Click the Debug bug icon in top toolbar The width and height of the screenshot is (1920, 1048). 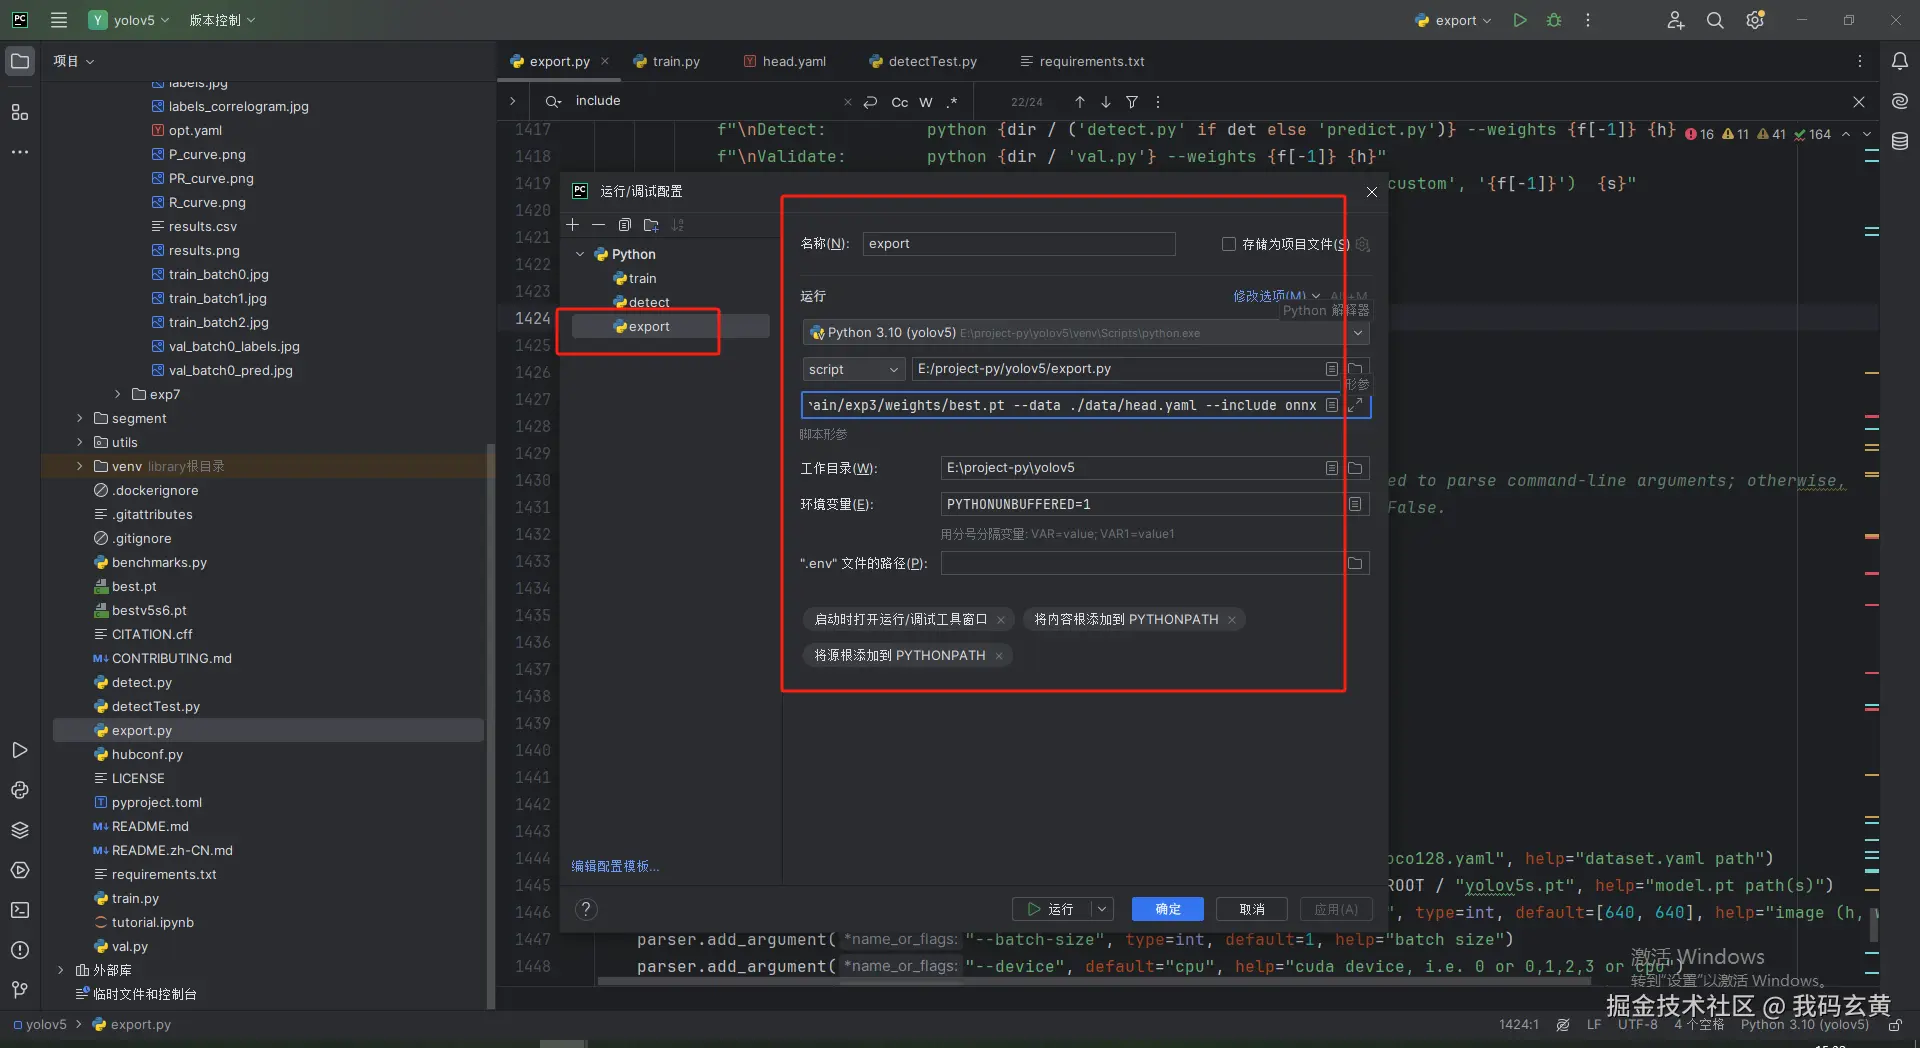[1553, 20]
